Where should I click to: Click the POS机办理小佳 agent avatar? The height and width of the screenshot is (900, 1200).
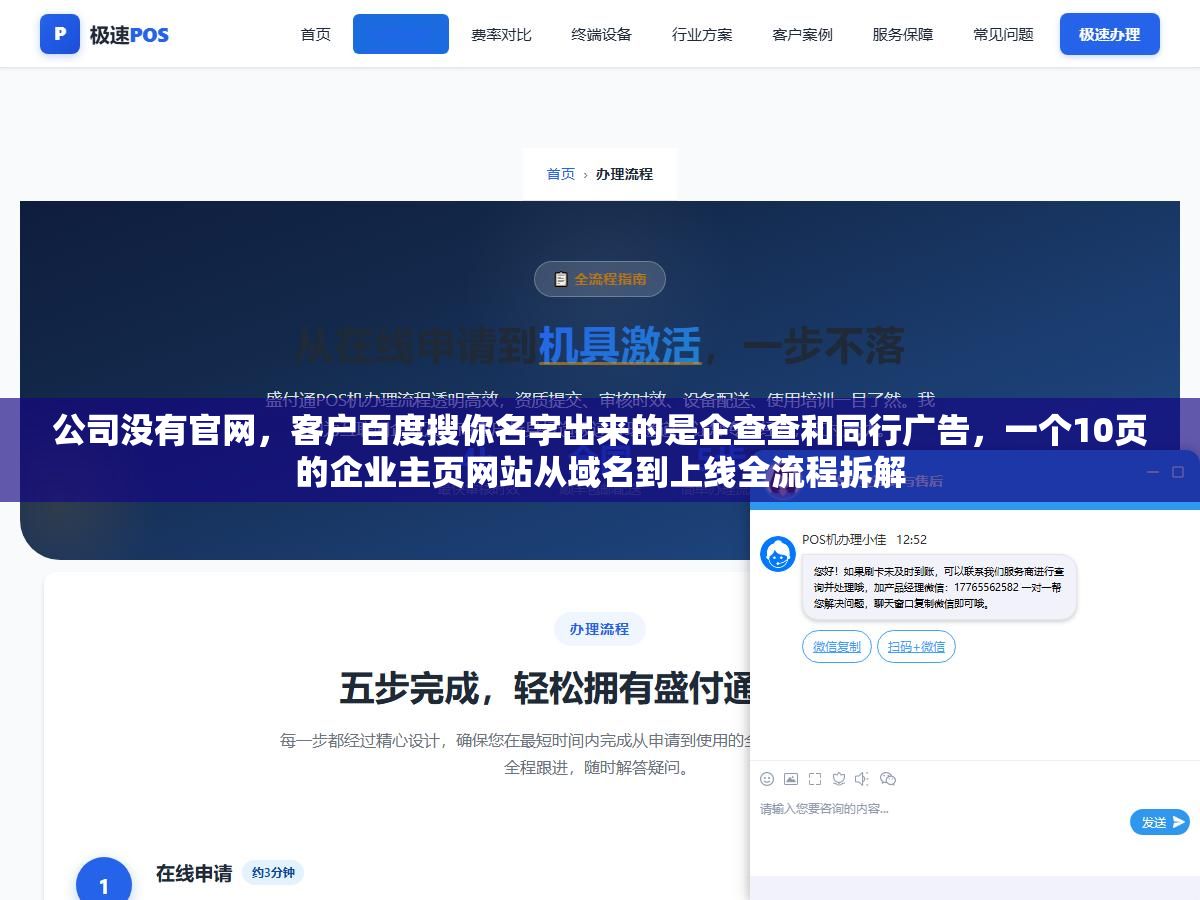tap(778, 554)
